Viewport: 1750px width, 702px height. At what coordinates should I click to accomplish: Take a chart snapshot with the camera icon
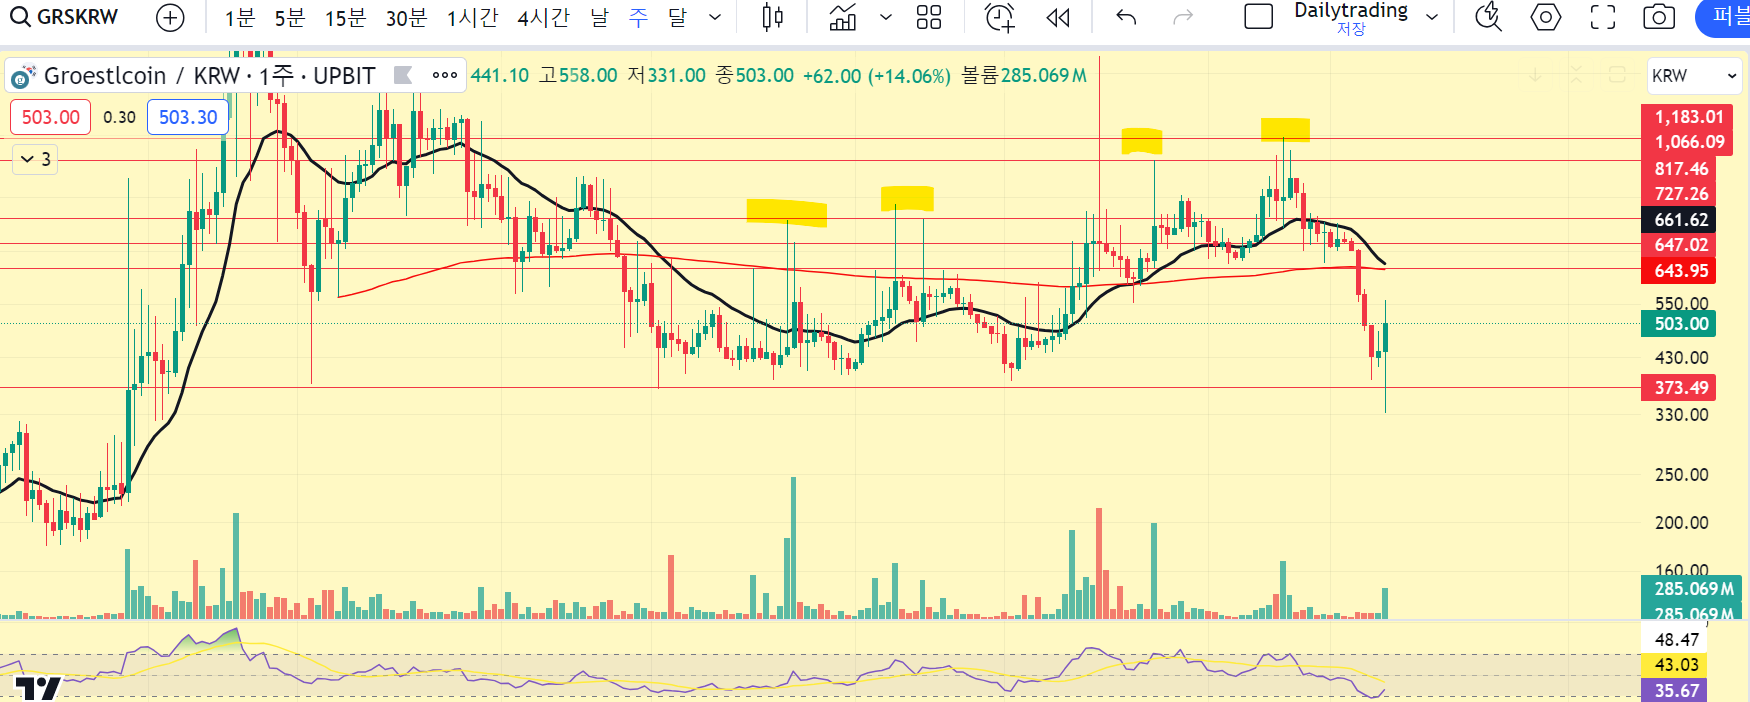(1659, 17)
